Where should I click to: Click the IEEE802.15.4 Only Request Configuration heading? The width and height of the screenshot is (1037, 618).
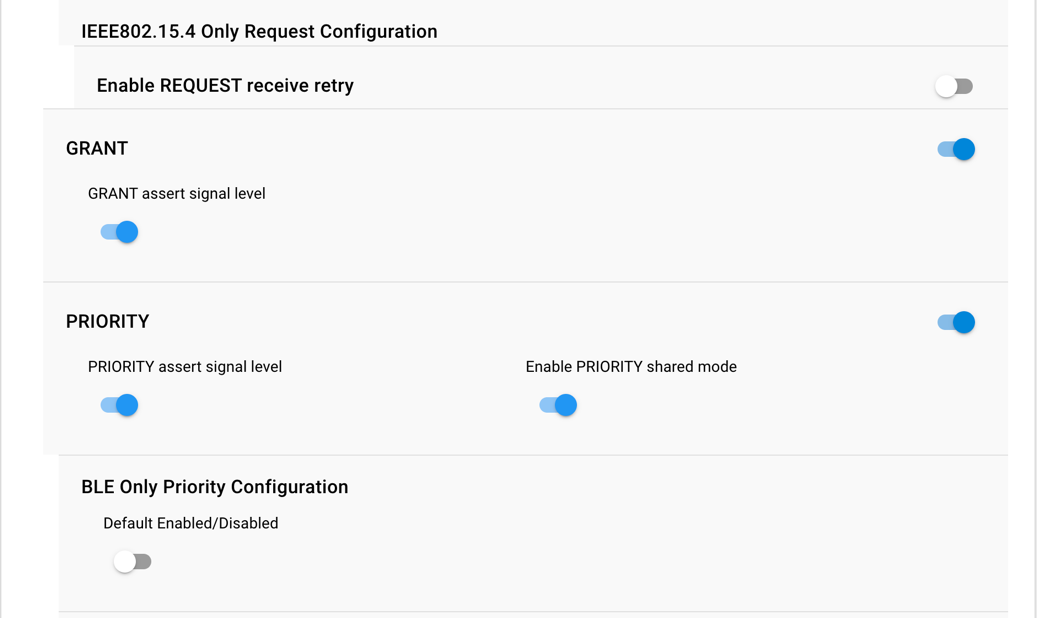259,32
